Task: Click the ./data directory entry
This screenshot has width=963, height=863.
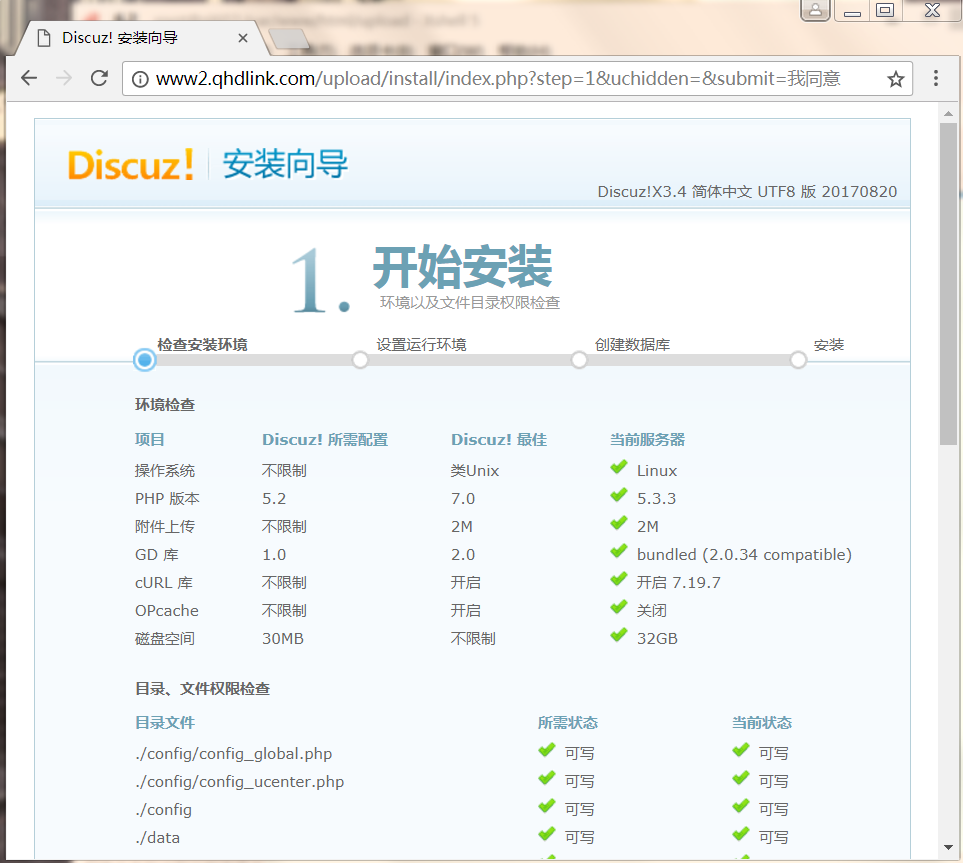Action: click(x=158, y=838)
